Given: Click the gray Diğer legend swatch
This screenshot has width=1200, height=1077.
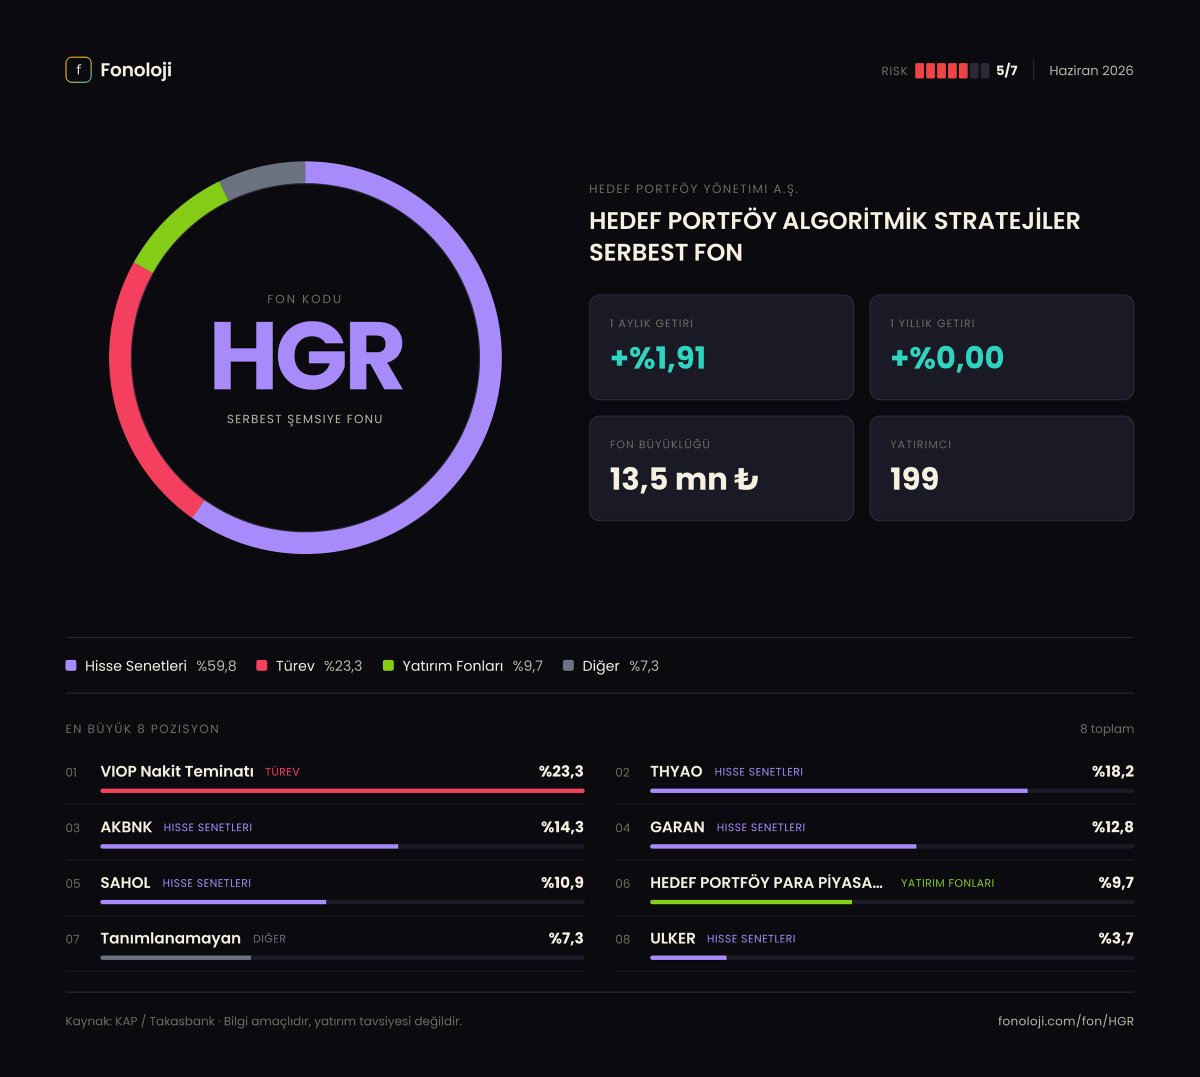Looking at the screenshot, I should 568,665.
